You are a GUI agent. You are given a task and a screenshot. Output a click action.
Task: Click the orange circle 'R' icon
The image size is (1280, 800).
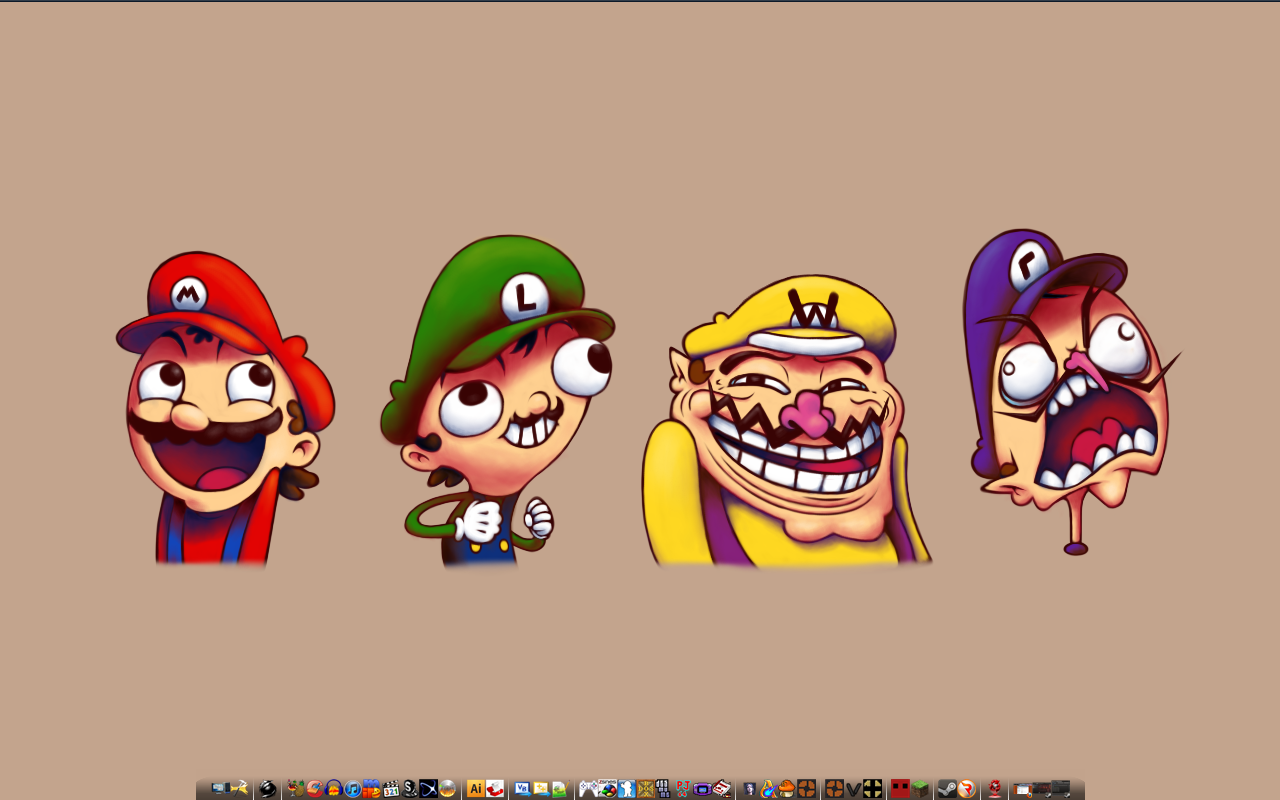966,788
